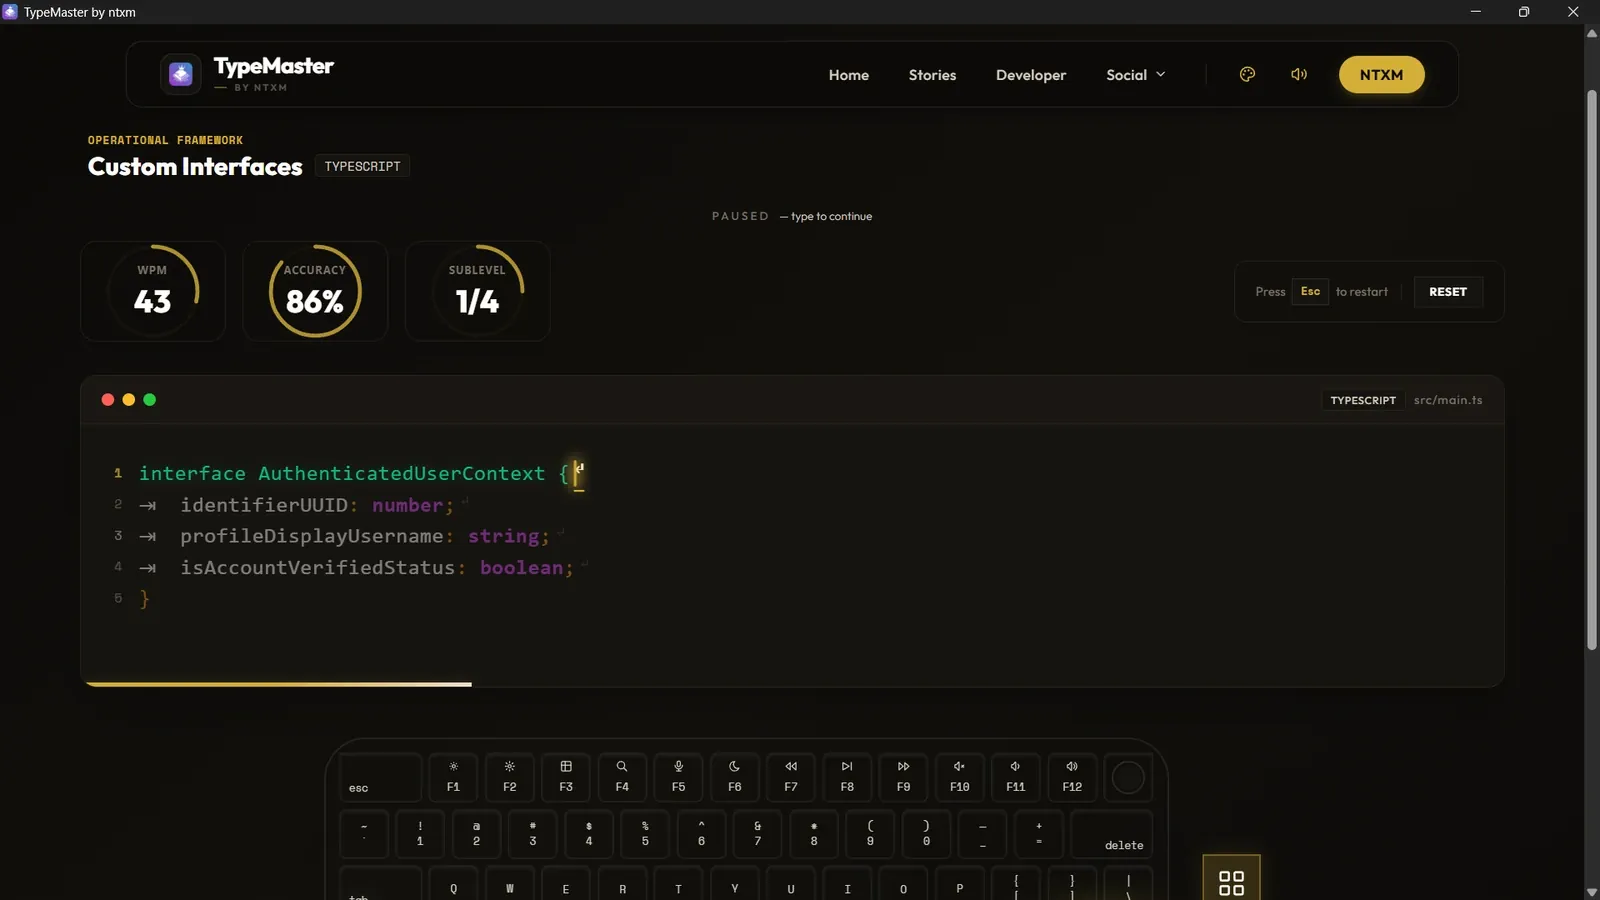Click the esc key on virtual keyboard
This screenshot has width=1600, height=900.
pos(380,777)
